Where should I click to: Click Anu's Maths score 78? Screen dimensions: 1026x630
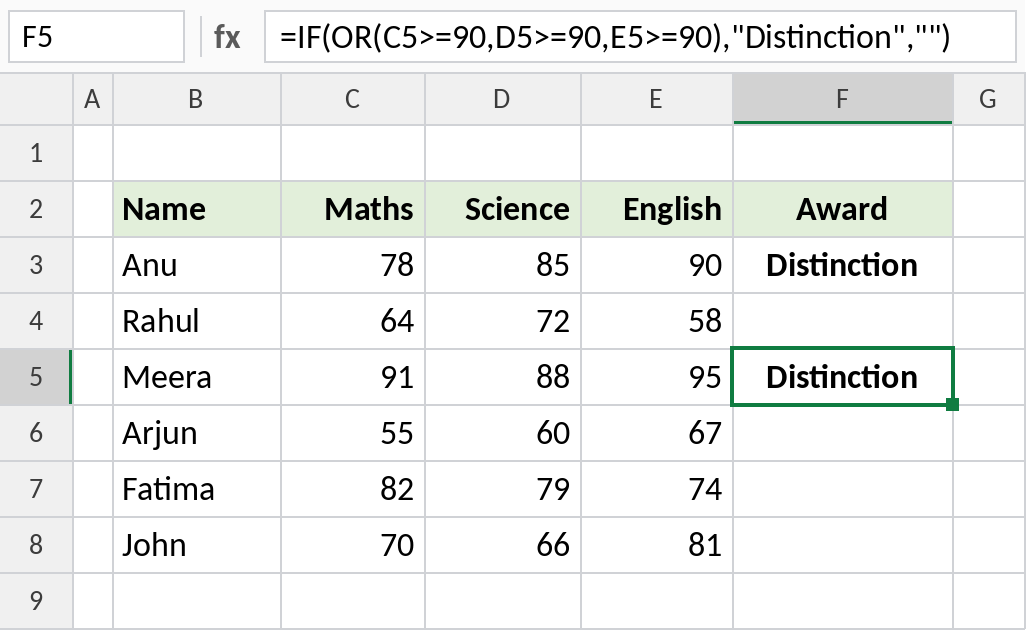353,265
